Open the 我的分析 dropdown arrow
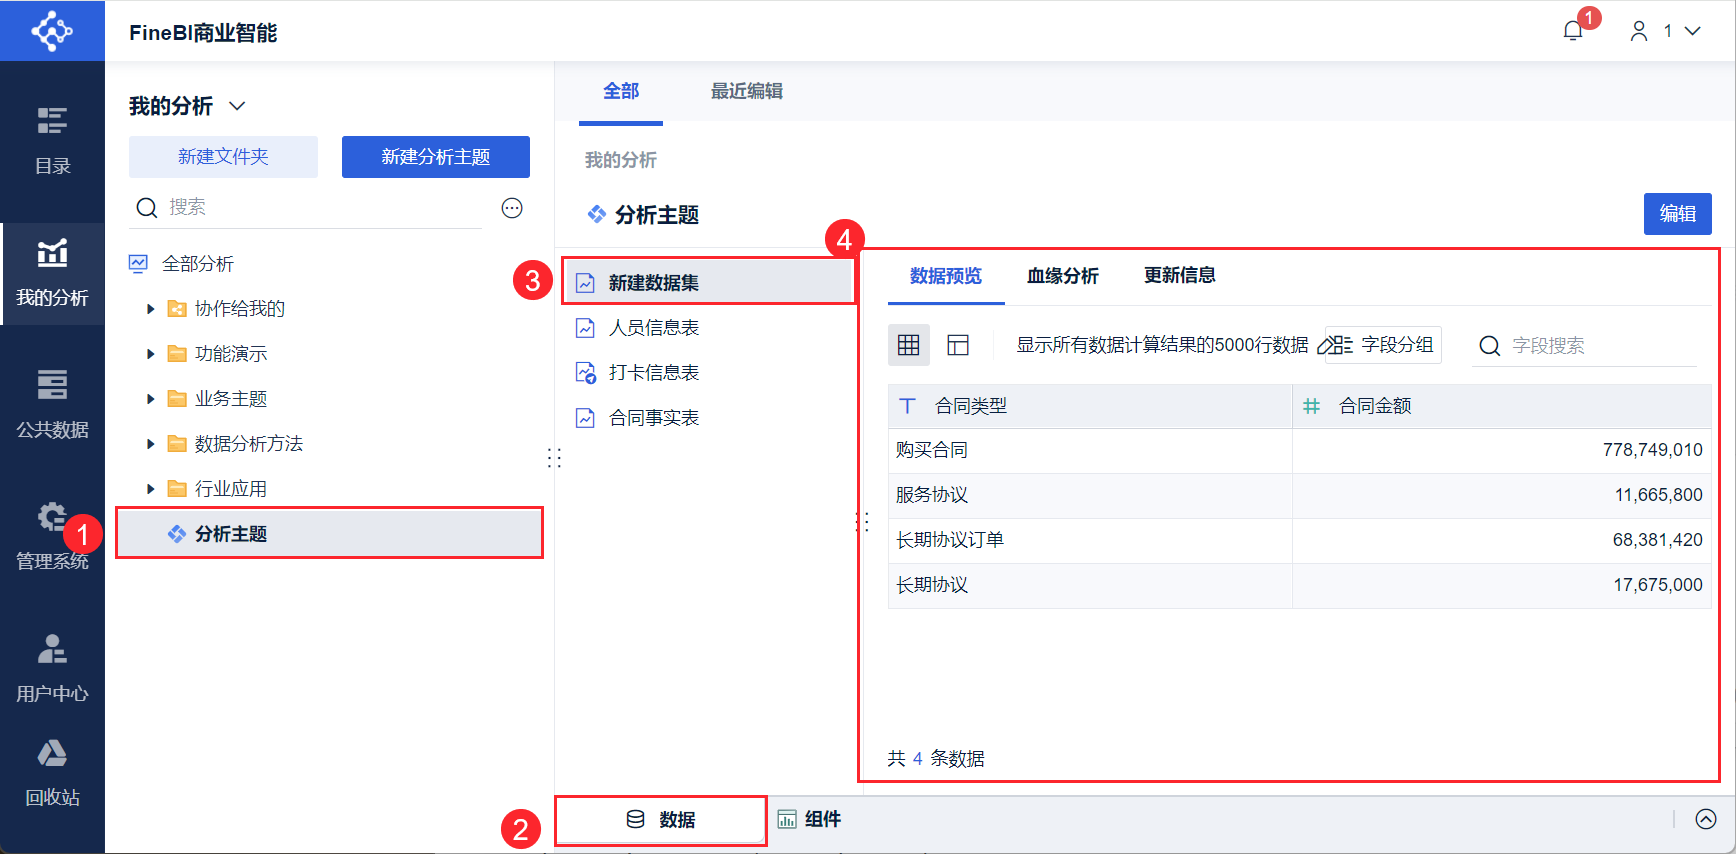Screen dimensions: 1736x854 point(237,106)
